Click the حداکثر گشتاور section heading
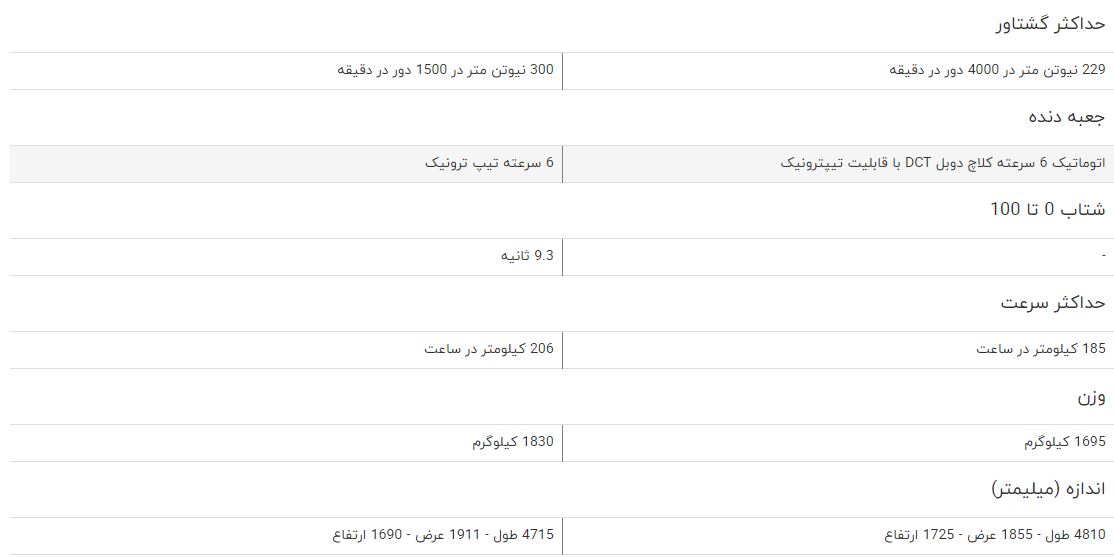 (x=1049, y=24)
